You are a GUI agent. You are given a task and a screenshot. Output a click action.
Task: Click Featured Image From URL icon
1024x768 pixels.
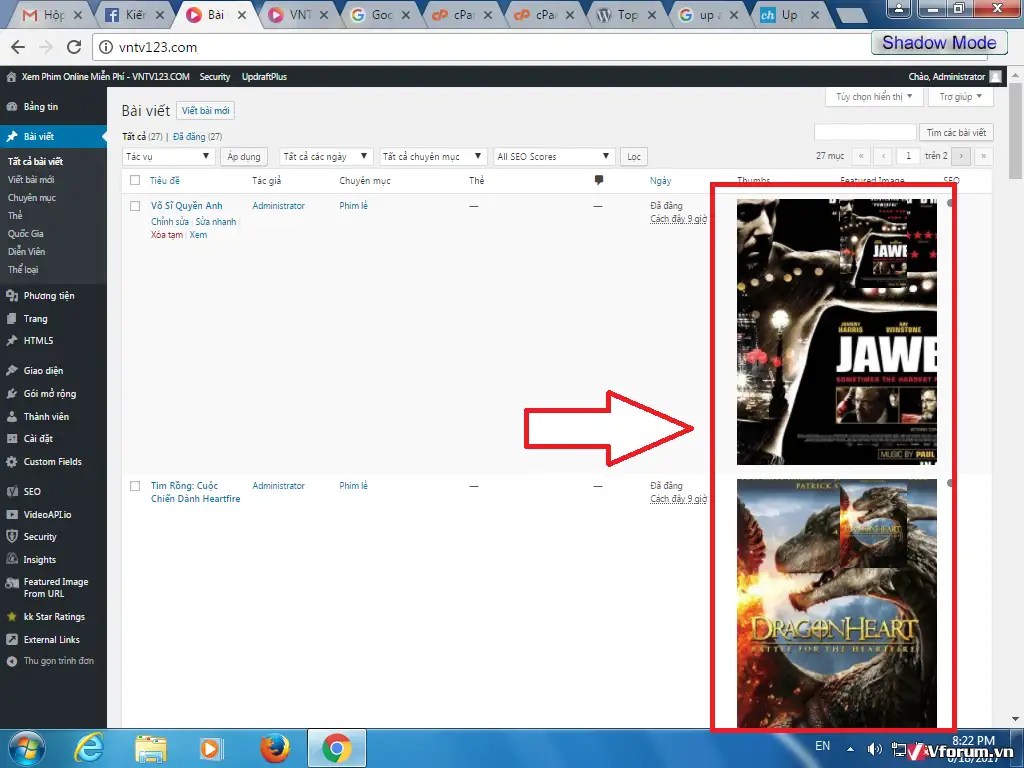tap(12, 583)
